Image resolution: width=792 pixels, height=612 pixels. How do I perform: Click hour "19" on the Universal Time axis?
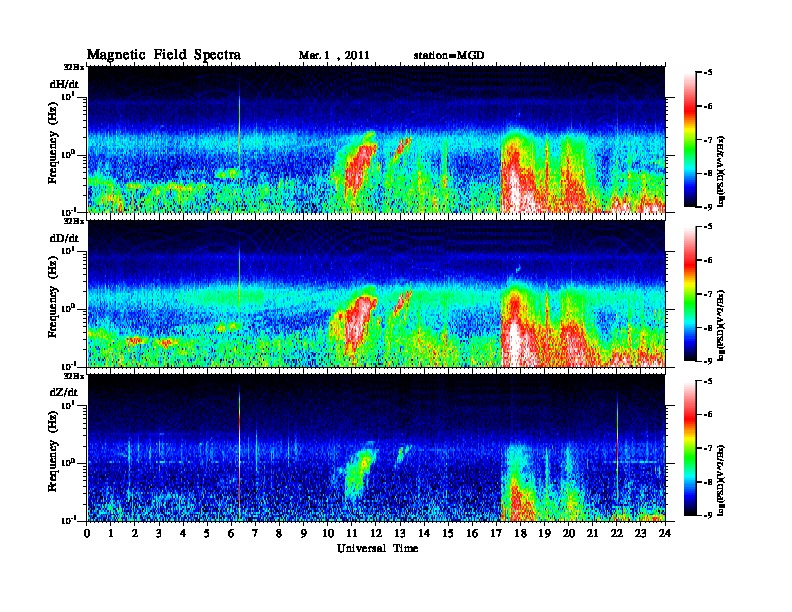[544, 533]
